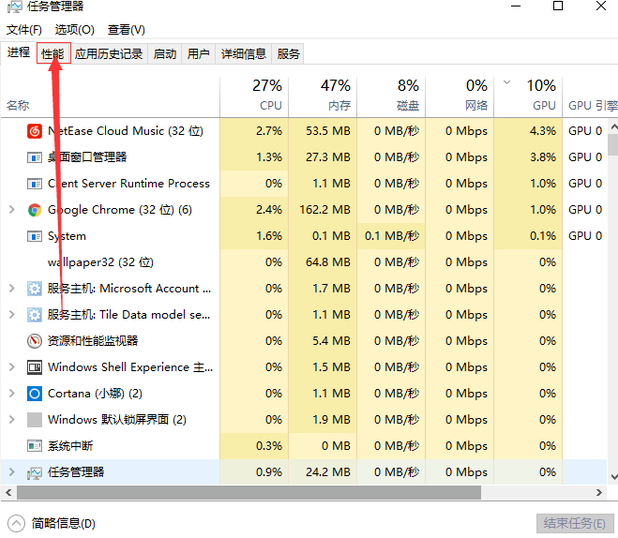The height and width of the screenshot is (538, 618).
Task: Open the 文件(F) menu
Action: pos(24,30)
